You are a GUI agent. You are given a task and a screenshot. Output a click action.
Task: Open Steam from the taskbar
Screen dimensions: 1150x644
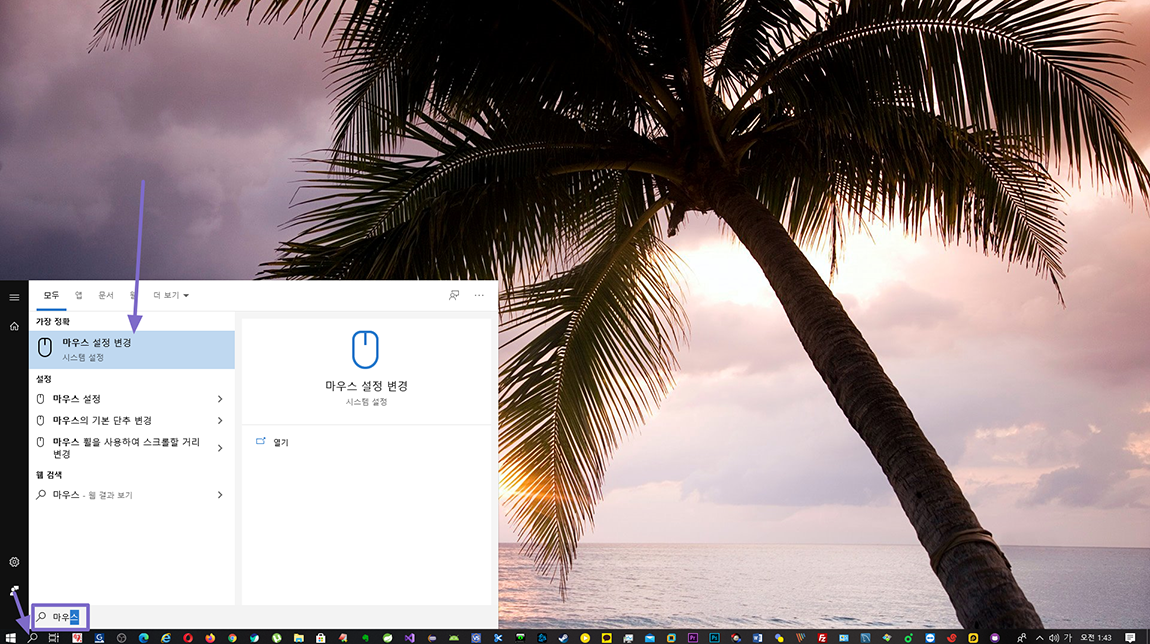(563, 637)
